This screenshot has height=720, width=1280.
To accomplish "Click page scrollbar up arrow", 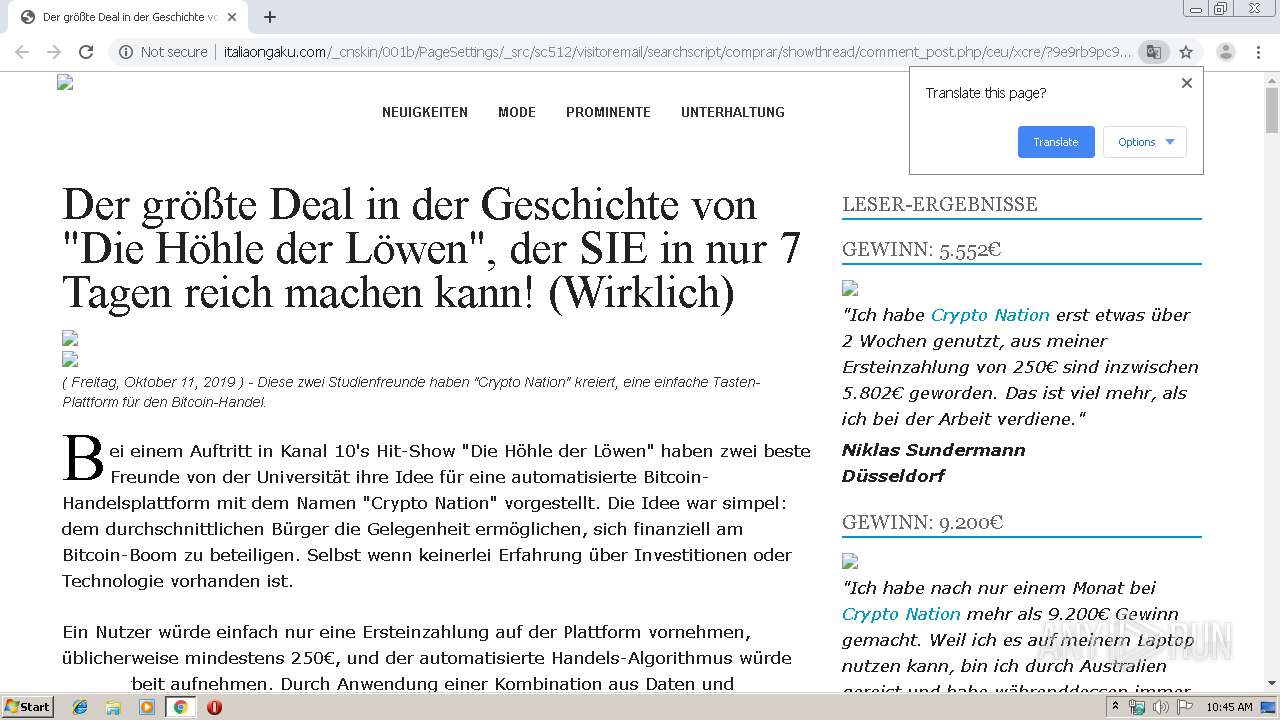I will [1272, 79].
